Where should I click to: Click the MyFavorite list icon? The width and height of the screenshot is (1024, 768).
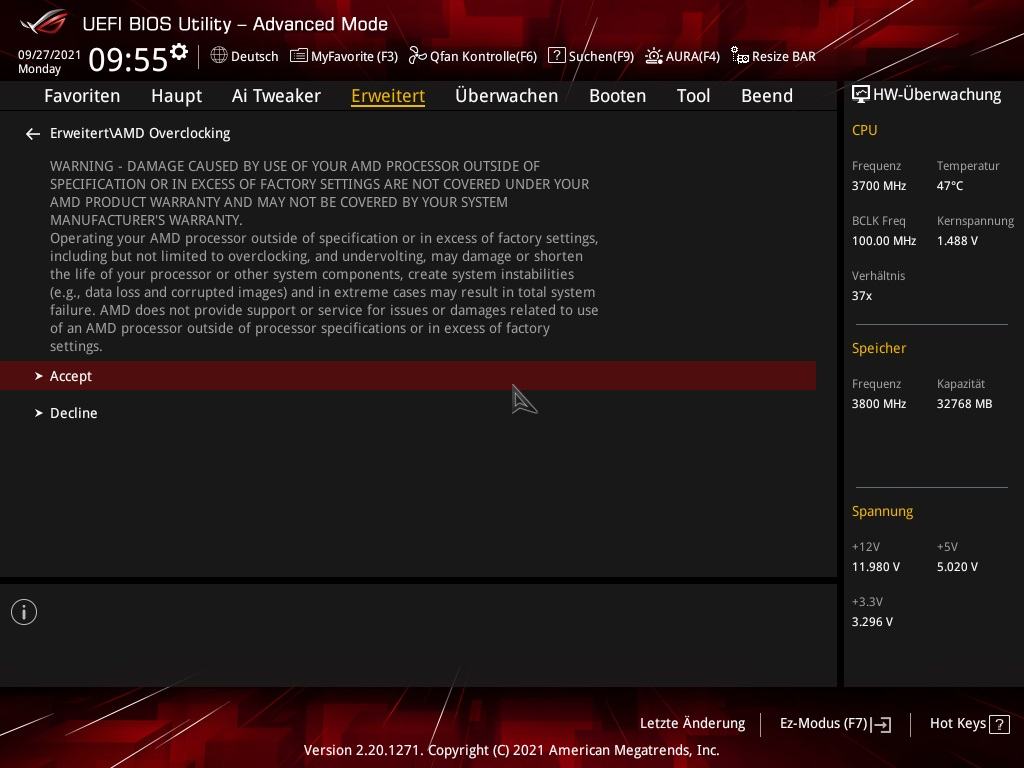pos(298,56)
